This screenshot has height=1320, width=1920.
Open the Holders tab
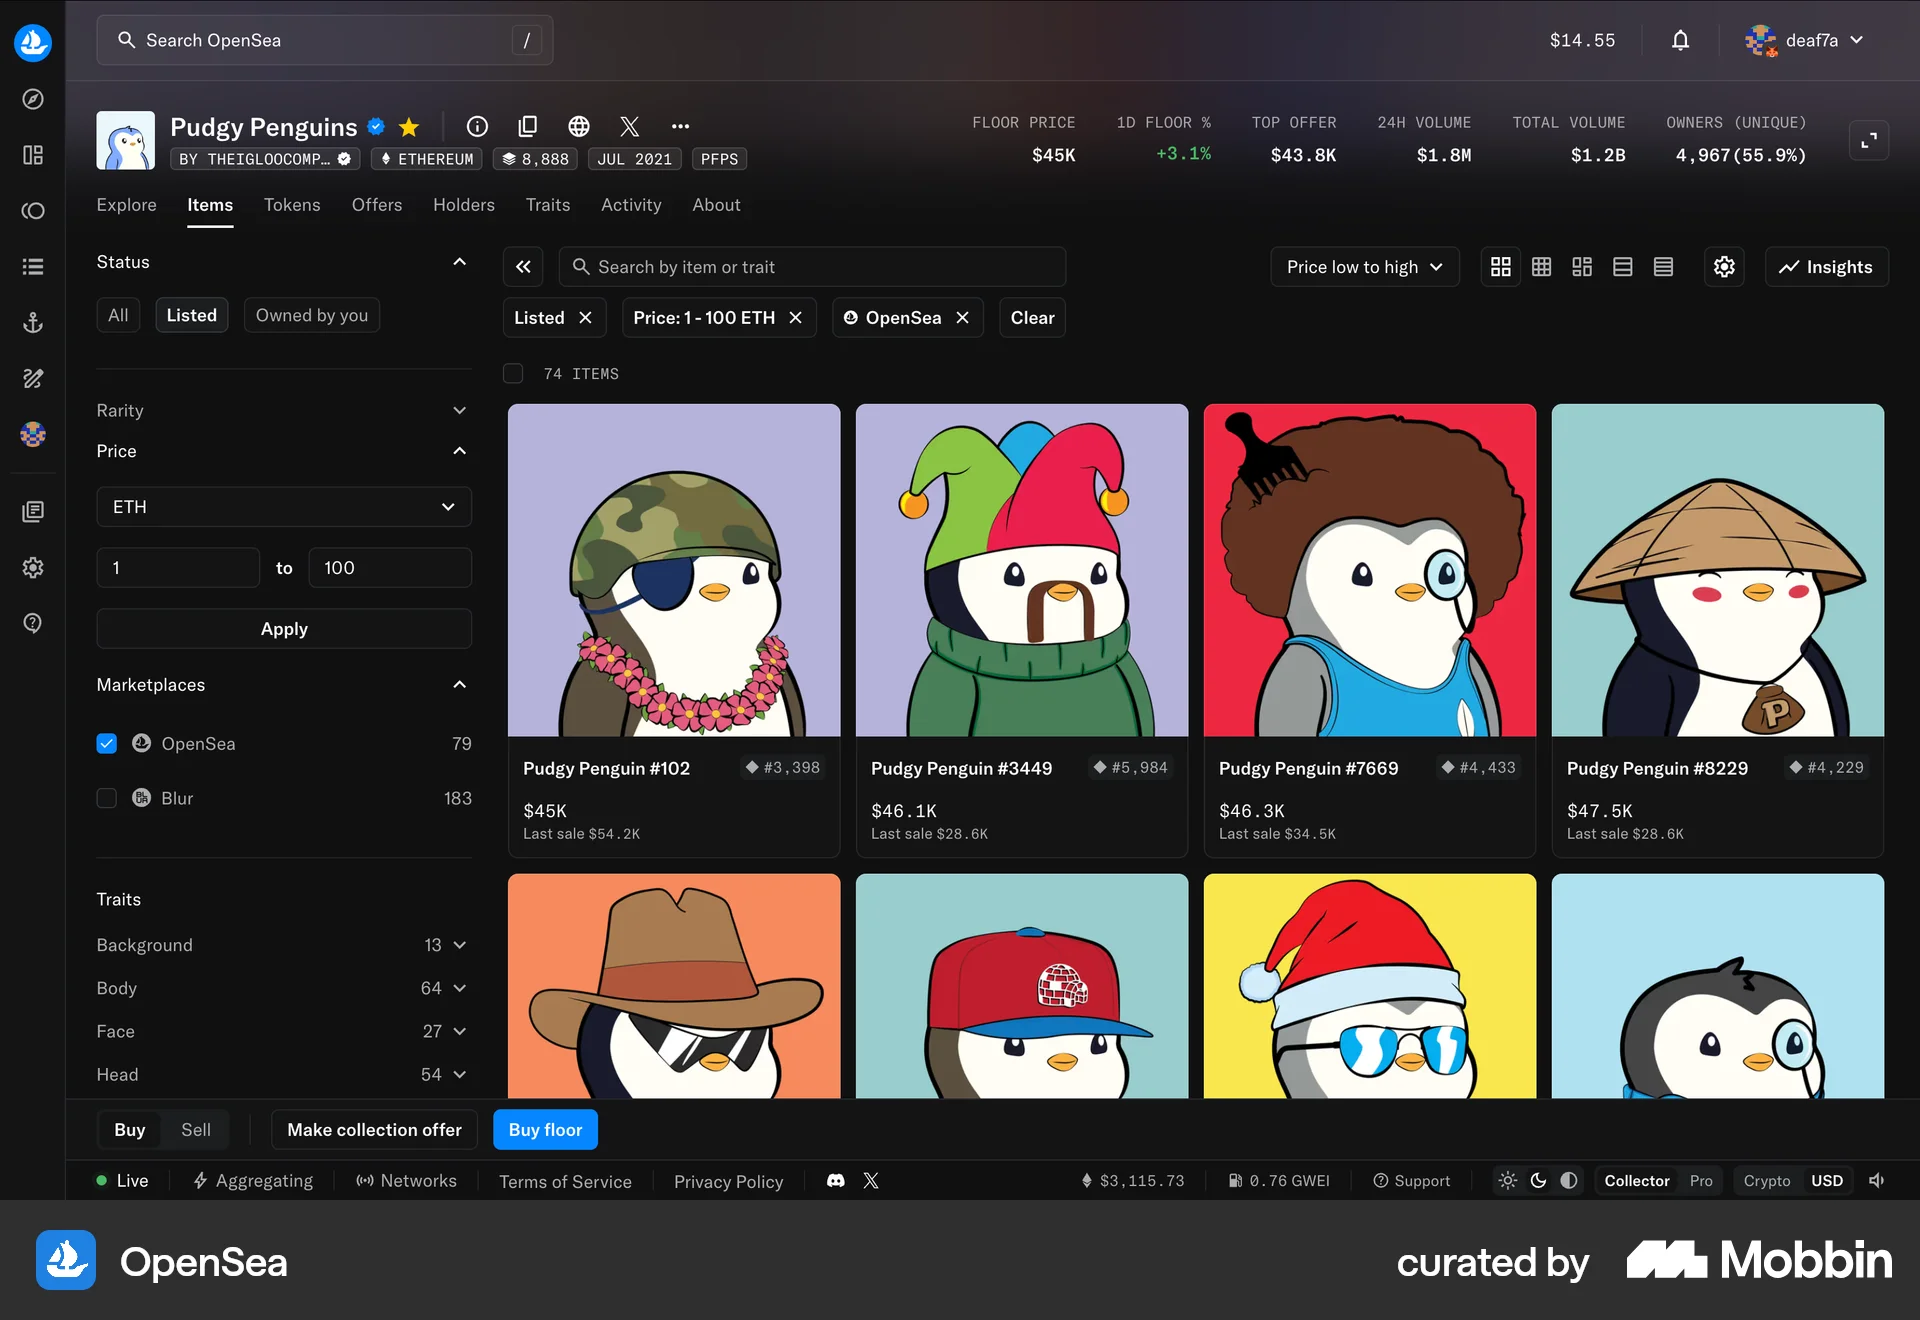(x=463, y=205)
